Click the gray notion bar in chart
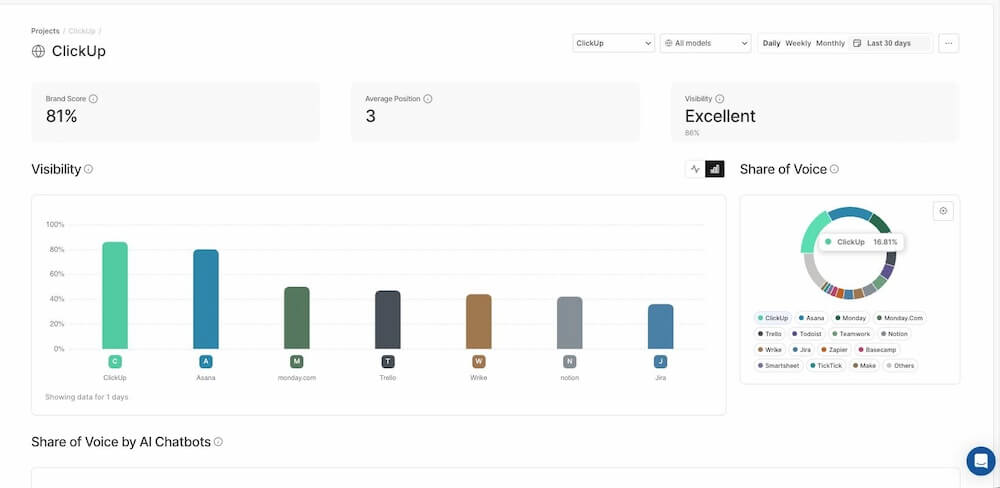The image size is (1000, 488). tap(570, 323)
